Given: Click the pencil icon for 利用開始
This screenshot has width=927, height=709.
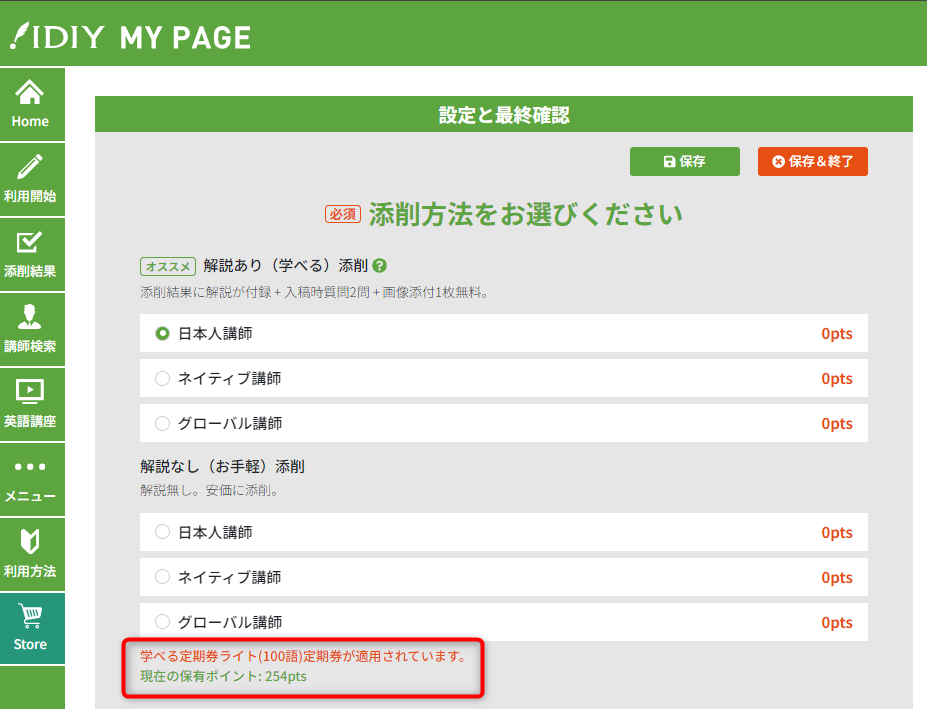Looking at the screenshot, I should 30,167.
